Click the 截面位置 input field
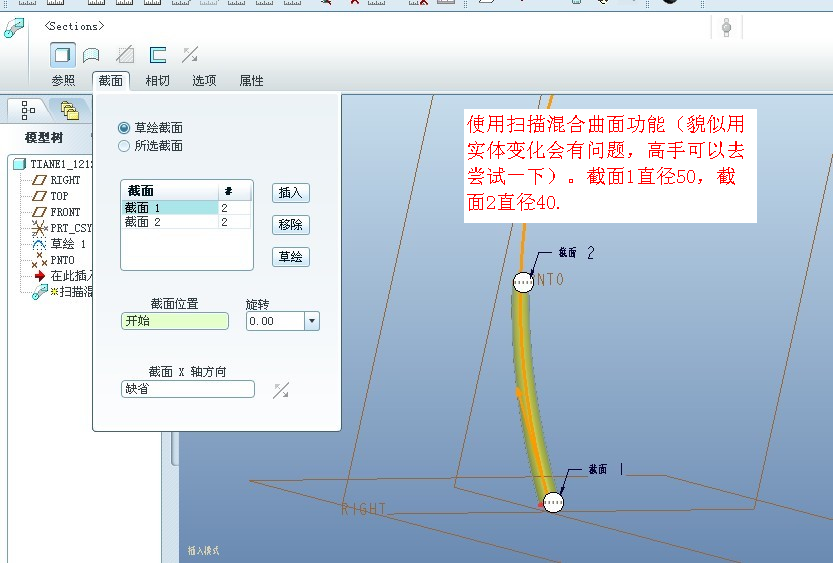833x563 pixels. pyautogui.click(x=174, y=321)
